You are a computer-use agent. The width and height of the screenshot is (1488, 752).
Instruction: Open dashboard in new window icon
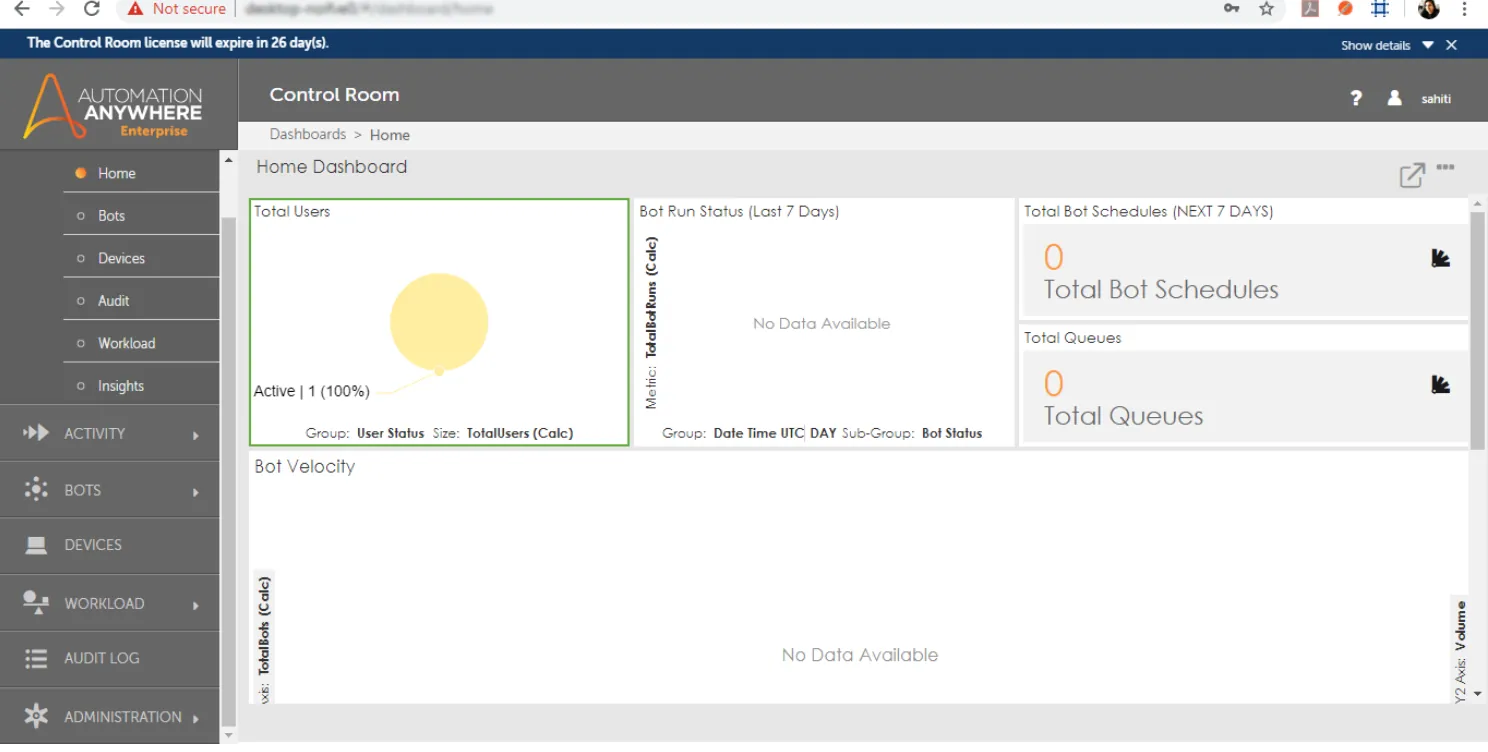pyautogui.click(x=1412, y=175)
